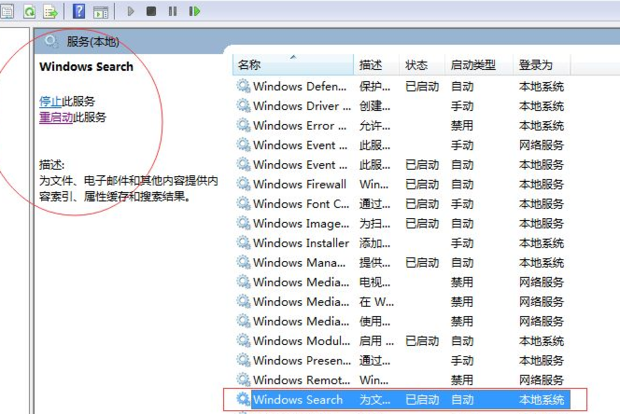Click 停止 link to stop the service
The height and width of the screenshot is (414, 620).
50,101
